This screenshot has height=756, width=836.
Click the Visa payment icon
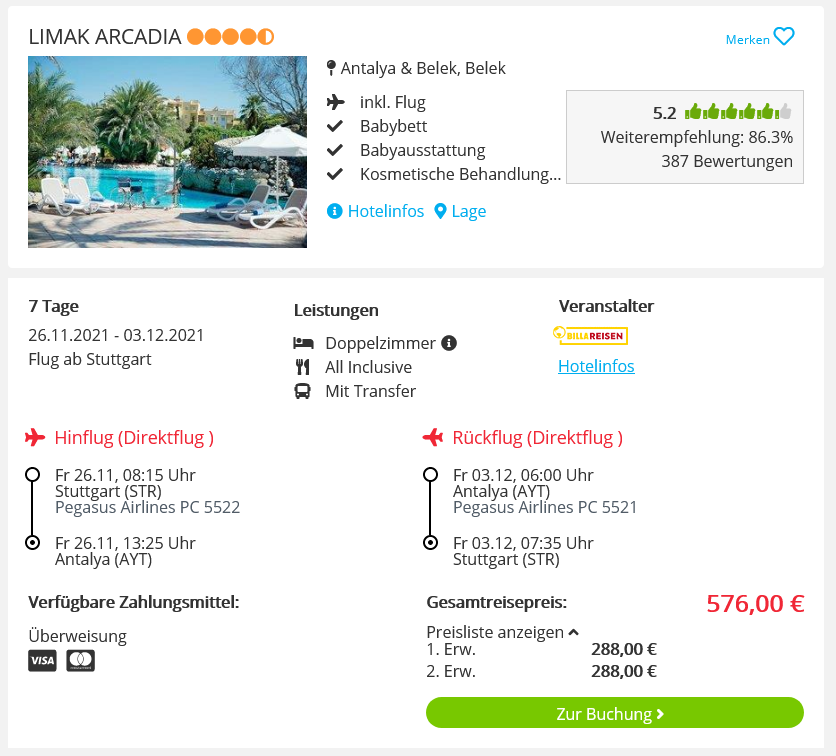tap(42, 661)
